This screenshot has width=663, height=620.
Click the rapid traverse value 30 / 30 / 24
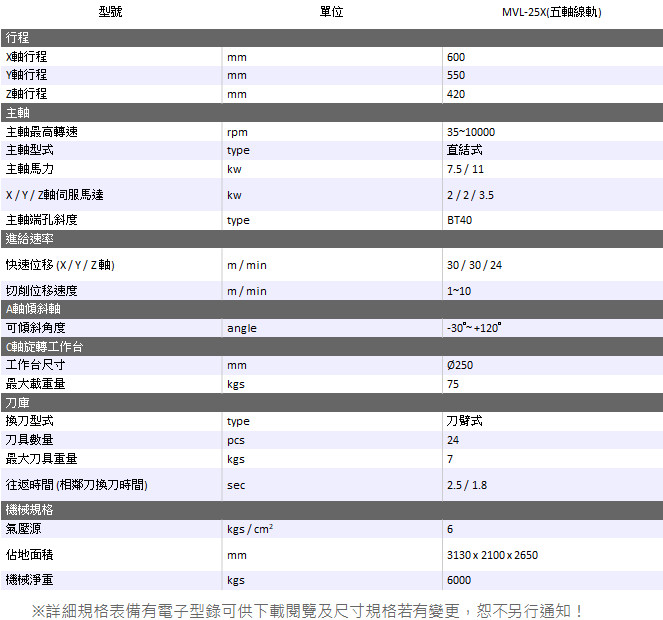(x=474, y=265)
